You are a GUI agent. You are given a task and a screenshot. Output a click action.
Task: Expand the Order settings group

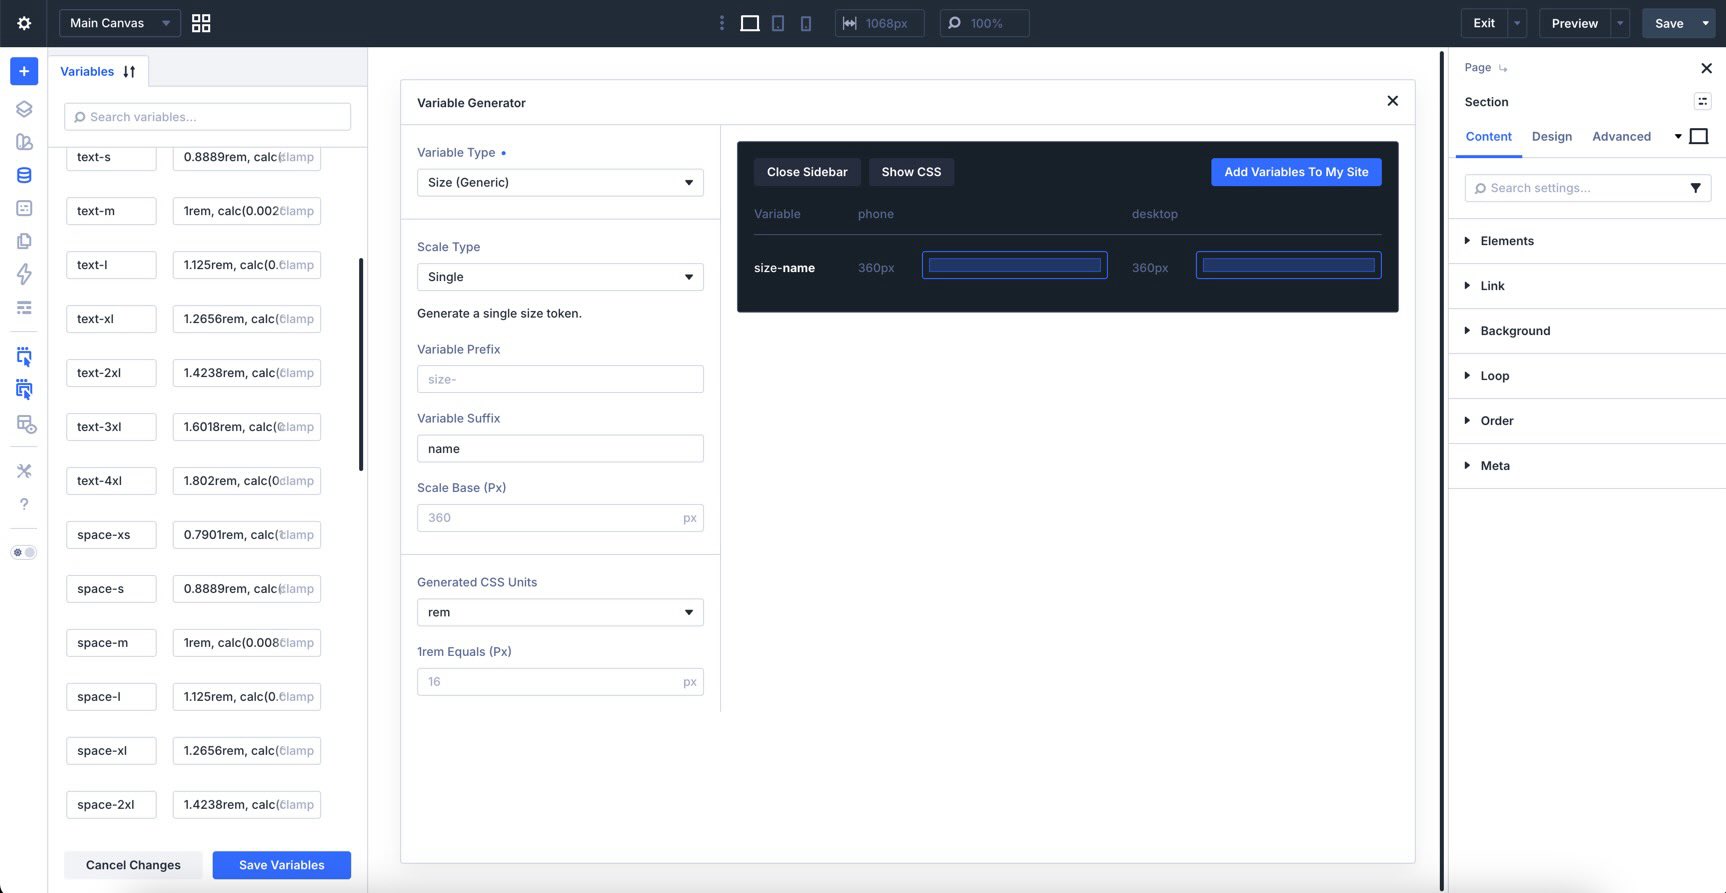click(x=1588, y=421)
